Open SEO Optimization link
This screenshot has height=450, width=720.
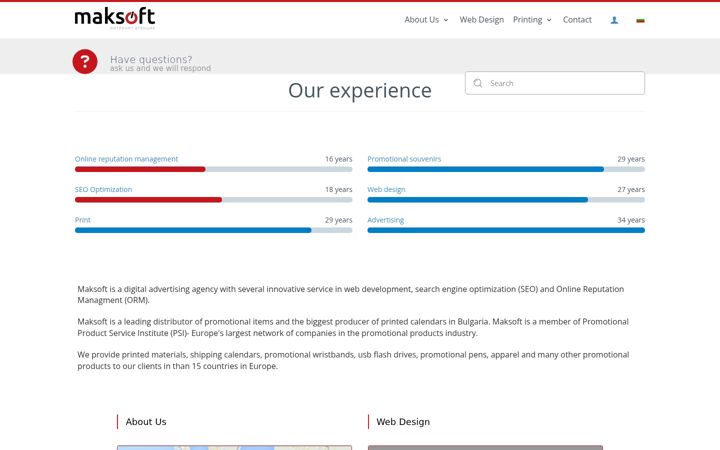click(x=103, y=189)
